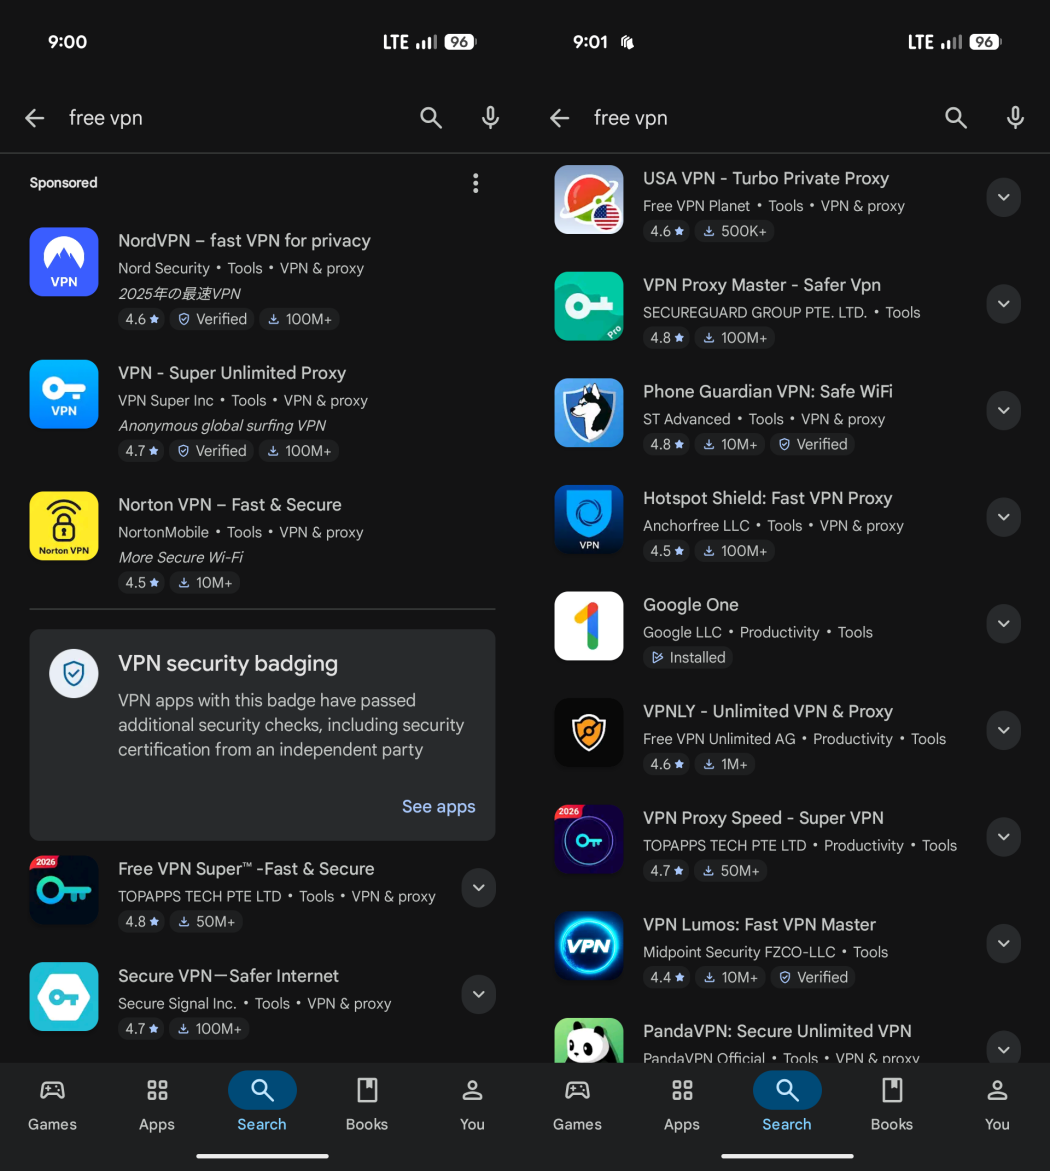Open the three-dot menu beside Sponsored

click(x=475, y=183)
